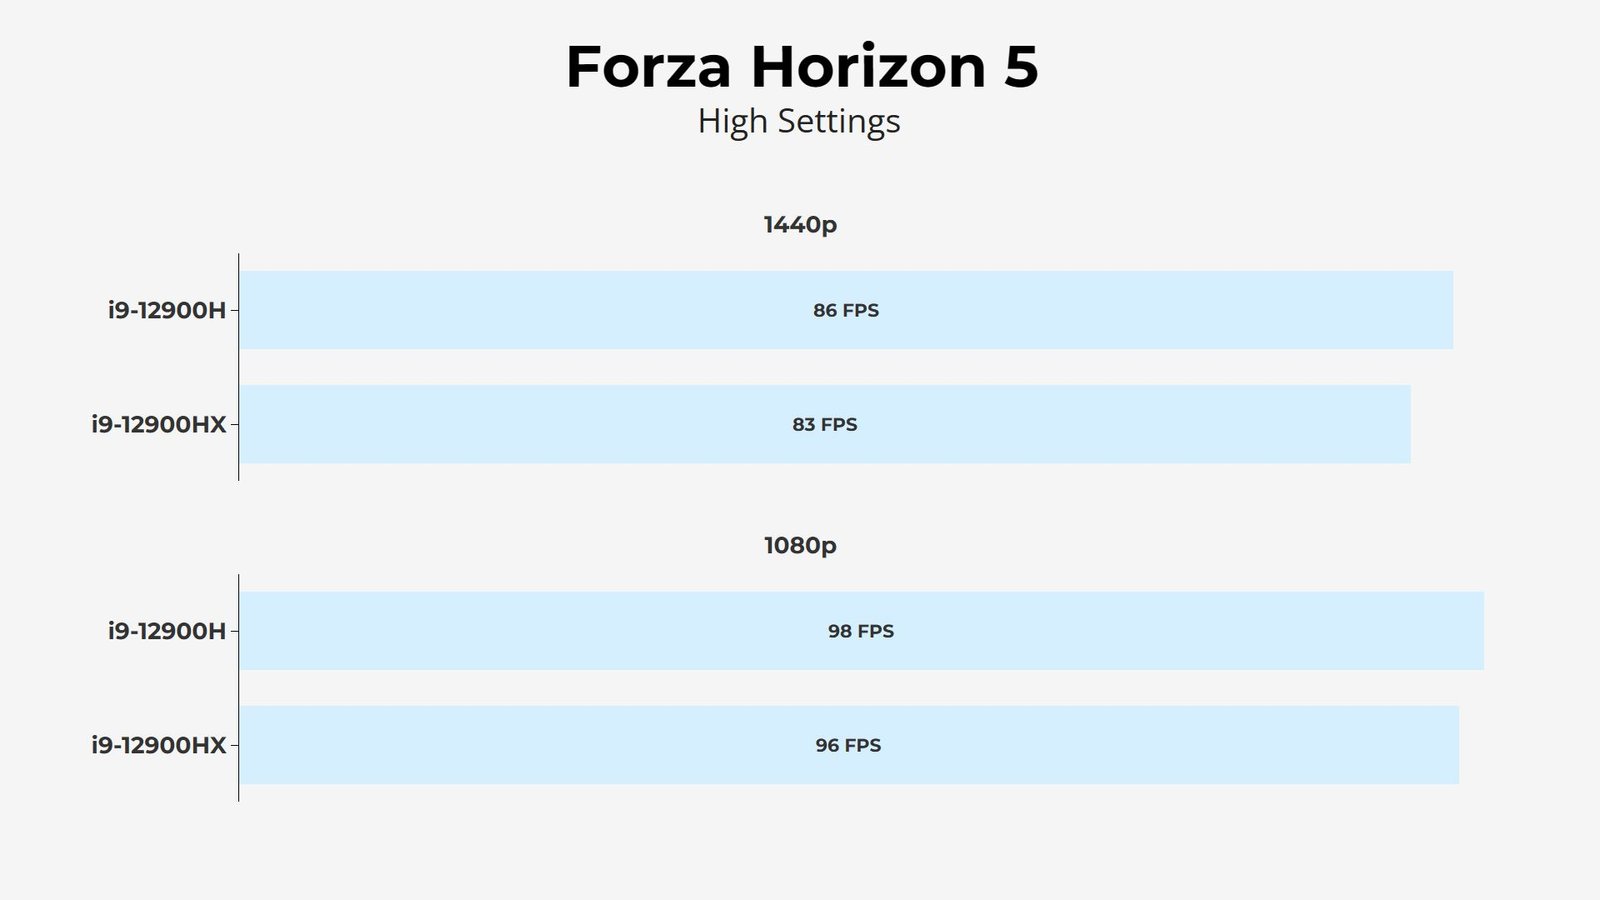Pick the 1080p i9-12900H light blue bar
The height and width of the screenshot is (900, 1600).
tap(861, 631)
